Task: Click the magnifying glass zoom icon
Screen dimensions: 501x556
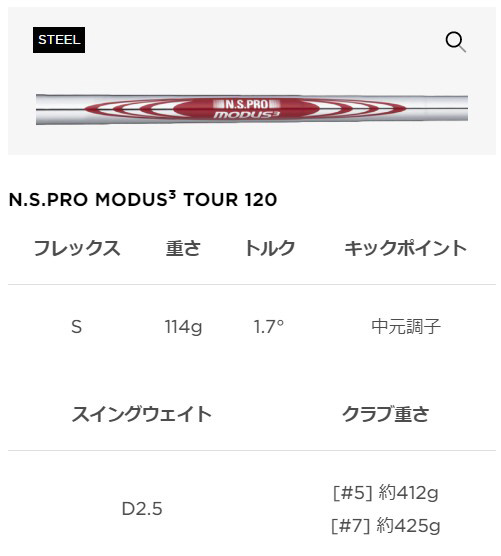Action: tap(456, 41)
